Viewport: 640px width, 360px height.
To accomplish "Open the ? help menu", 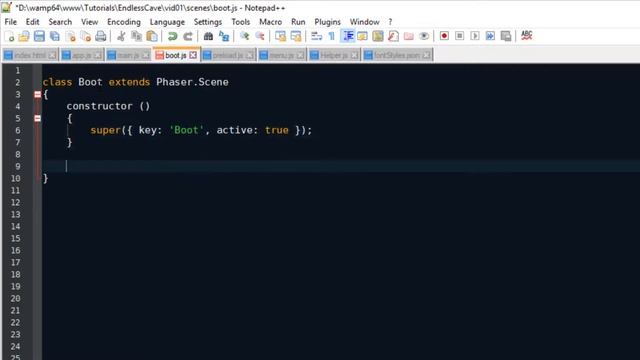I will [390, 22].
